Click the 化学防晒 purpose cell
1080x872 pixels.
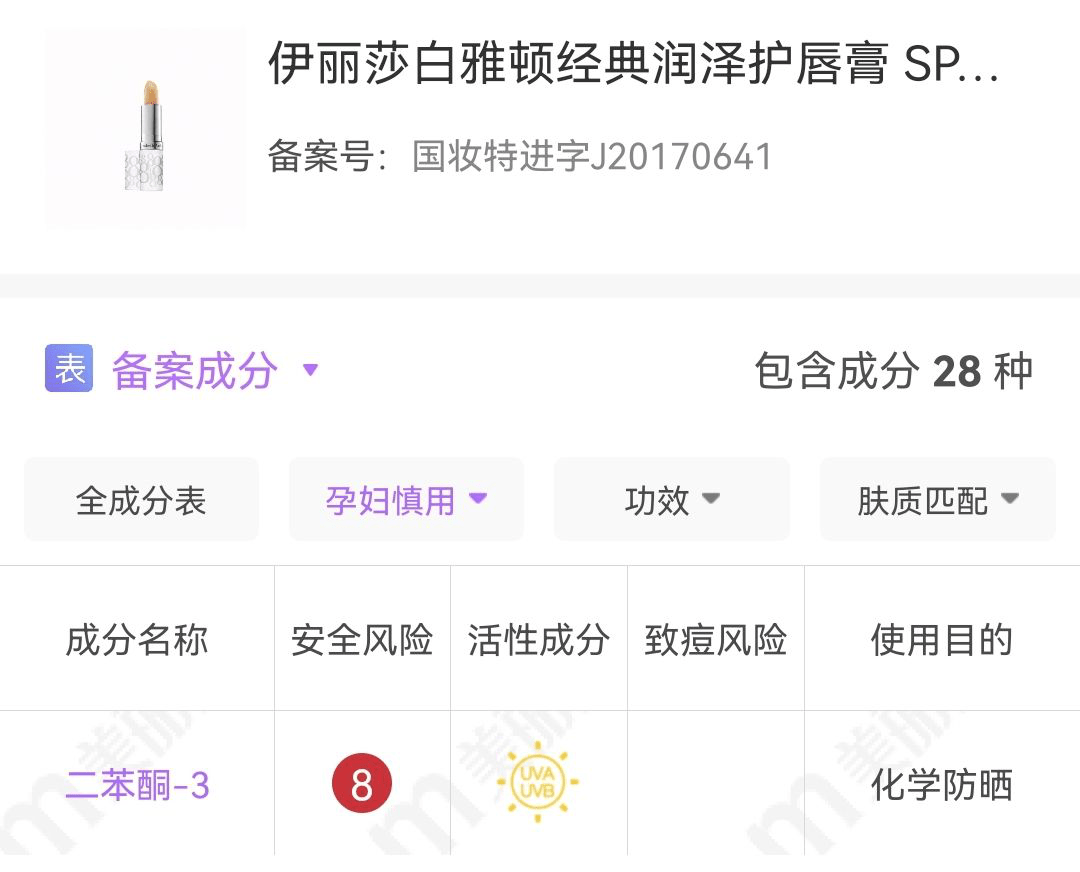pos(942,786)
